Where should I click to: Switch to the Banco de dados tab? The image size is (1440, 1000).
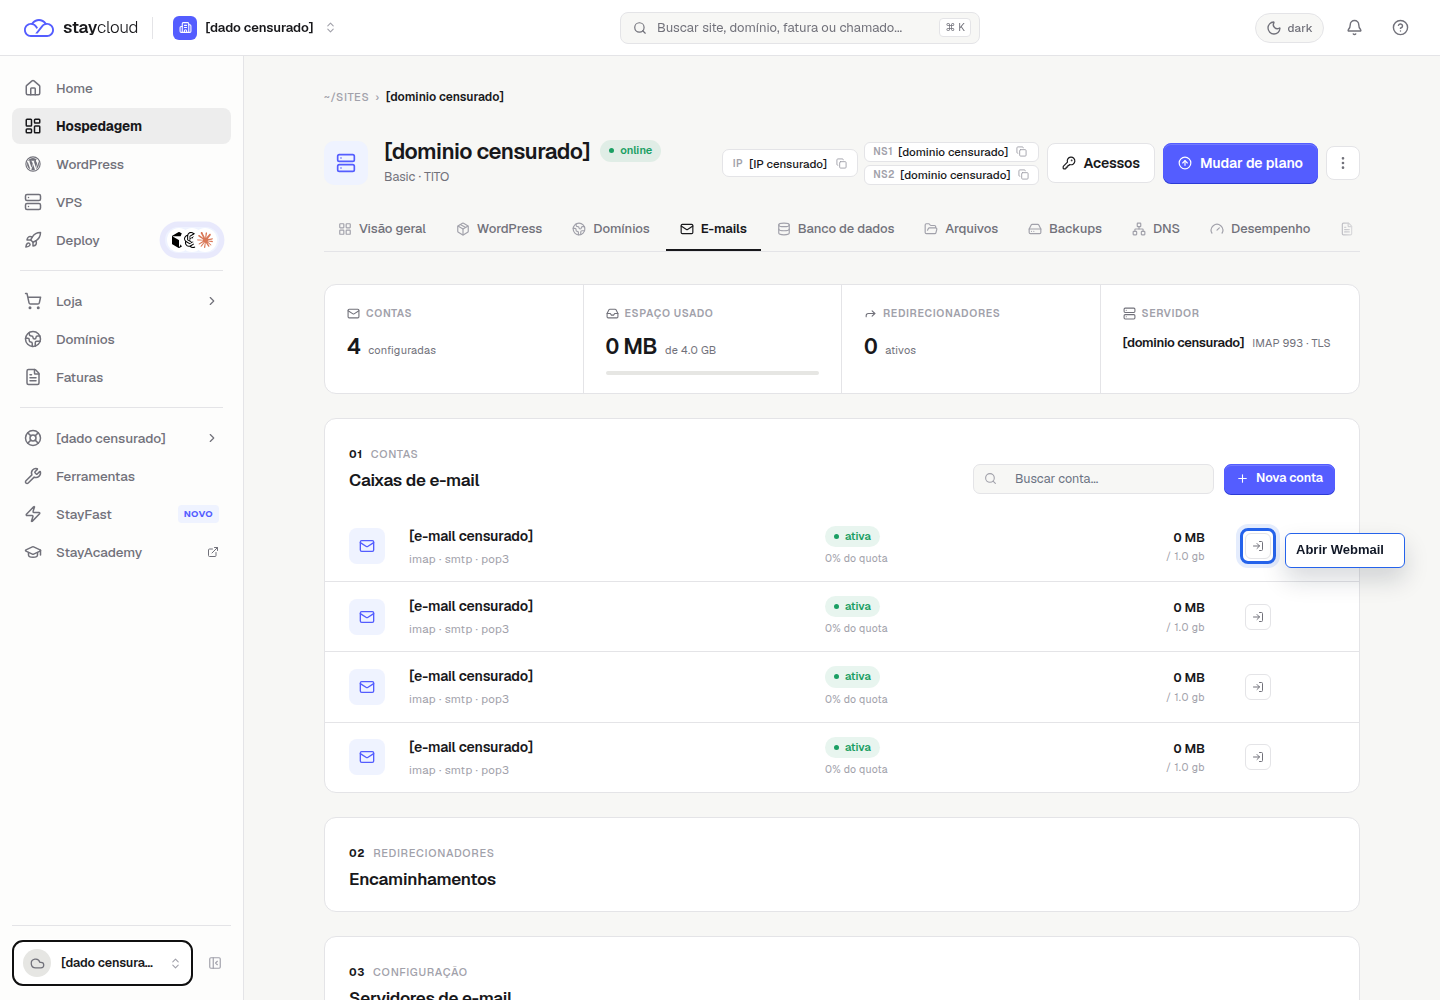point(836,229)
